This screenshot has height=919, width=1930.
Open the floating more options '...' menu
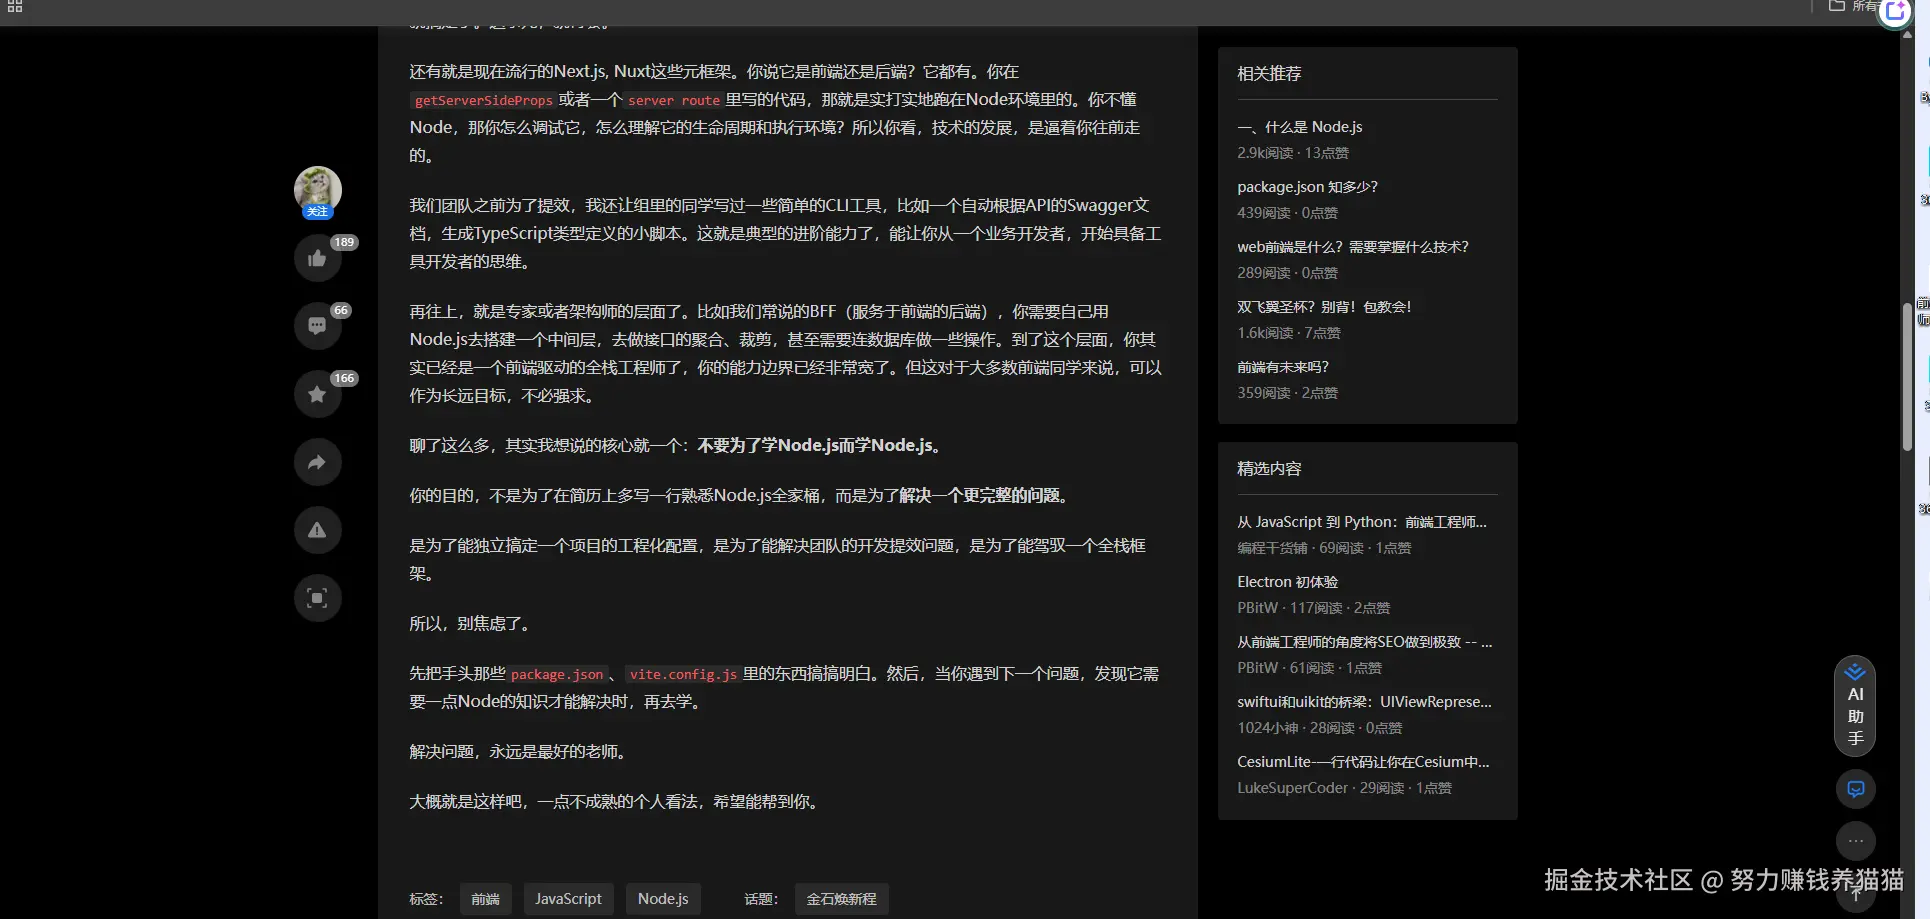pyautogui.click(x=1855, y=841)
